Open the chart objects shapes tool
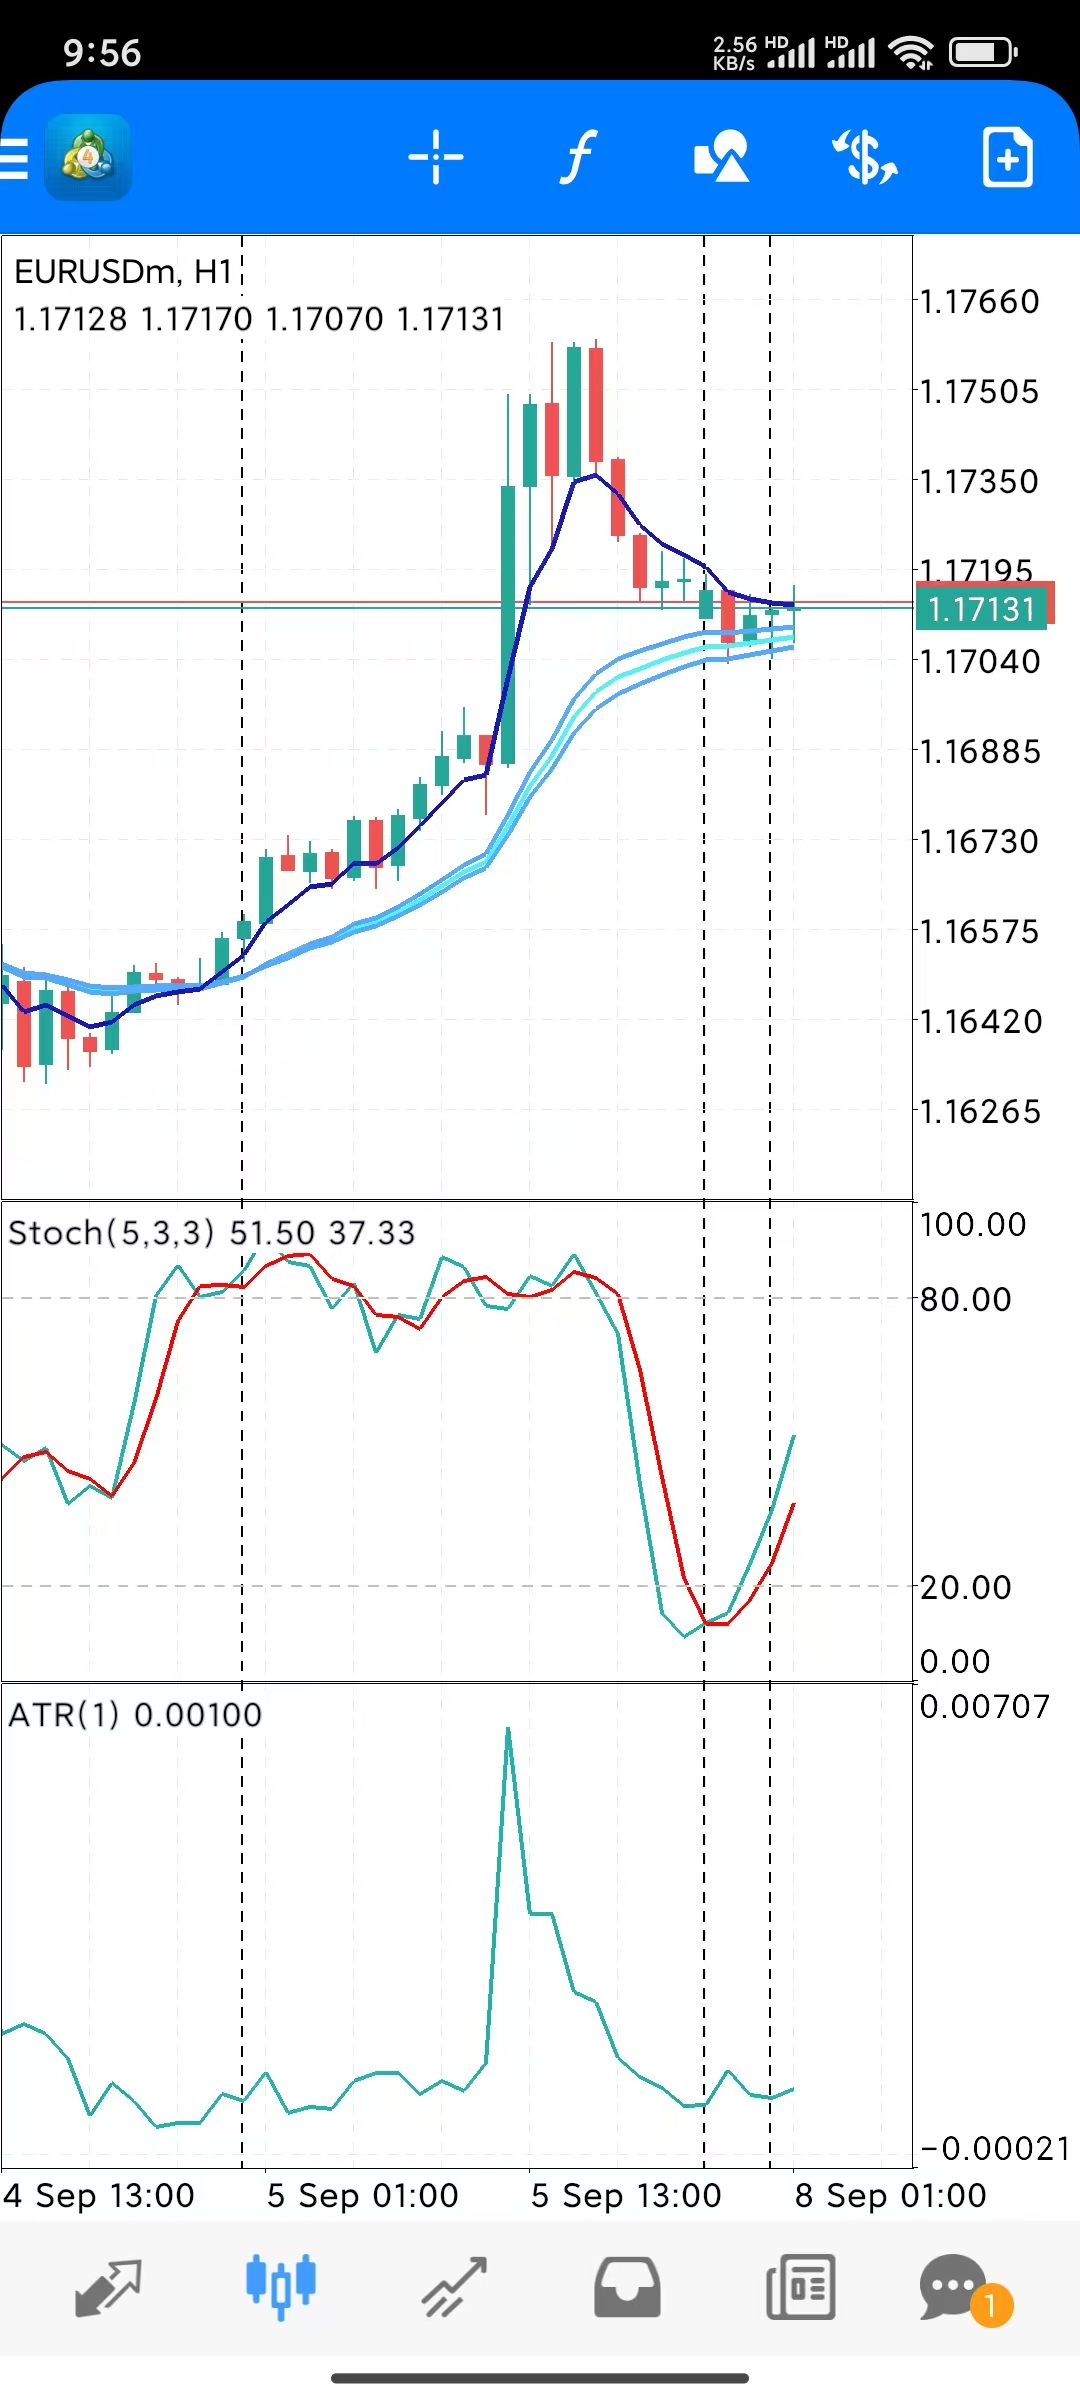The image size is (1080, 2400). 721,158
